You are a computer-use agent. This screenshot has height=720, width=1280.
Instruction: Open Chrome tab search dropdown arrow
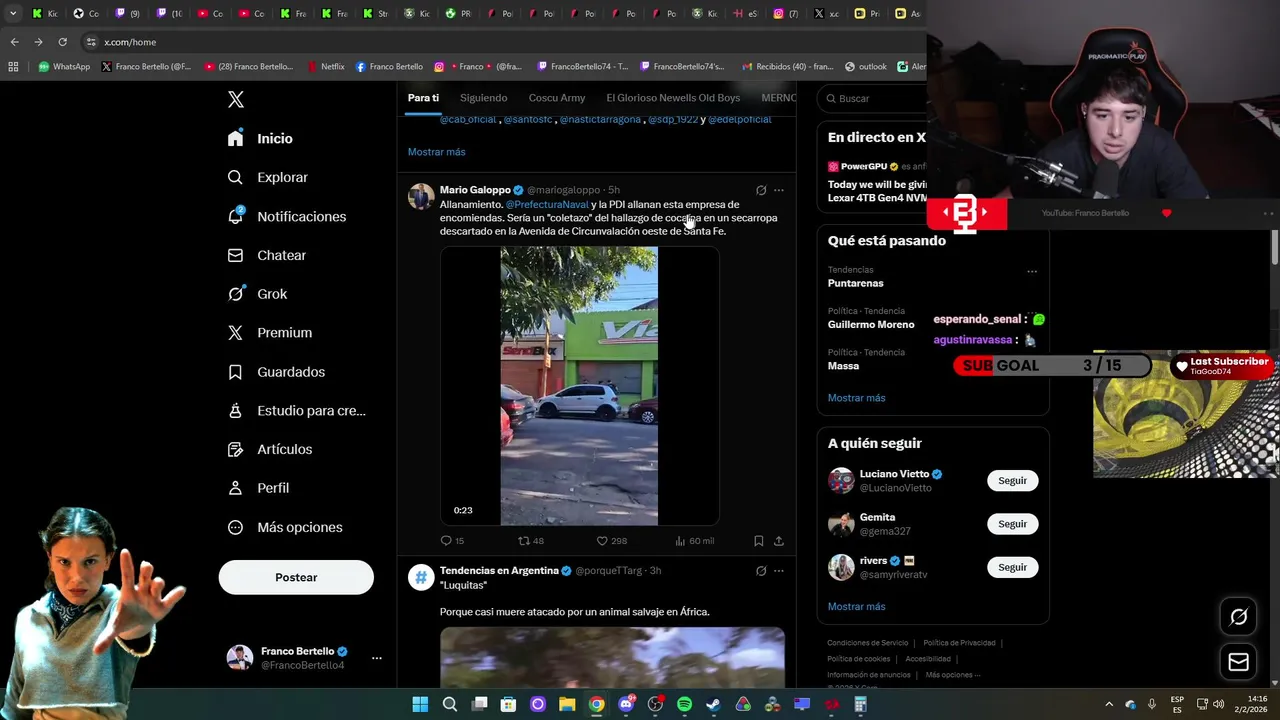pos(13,14)
